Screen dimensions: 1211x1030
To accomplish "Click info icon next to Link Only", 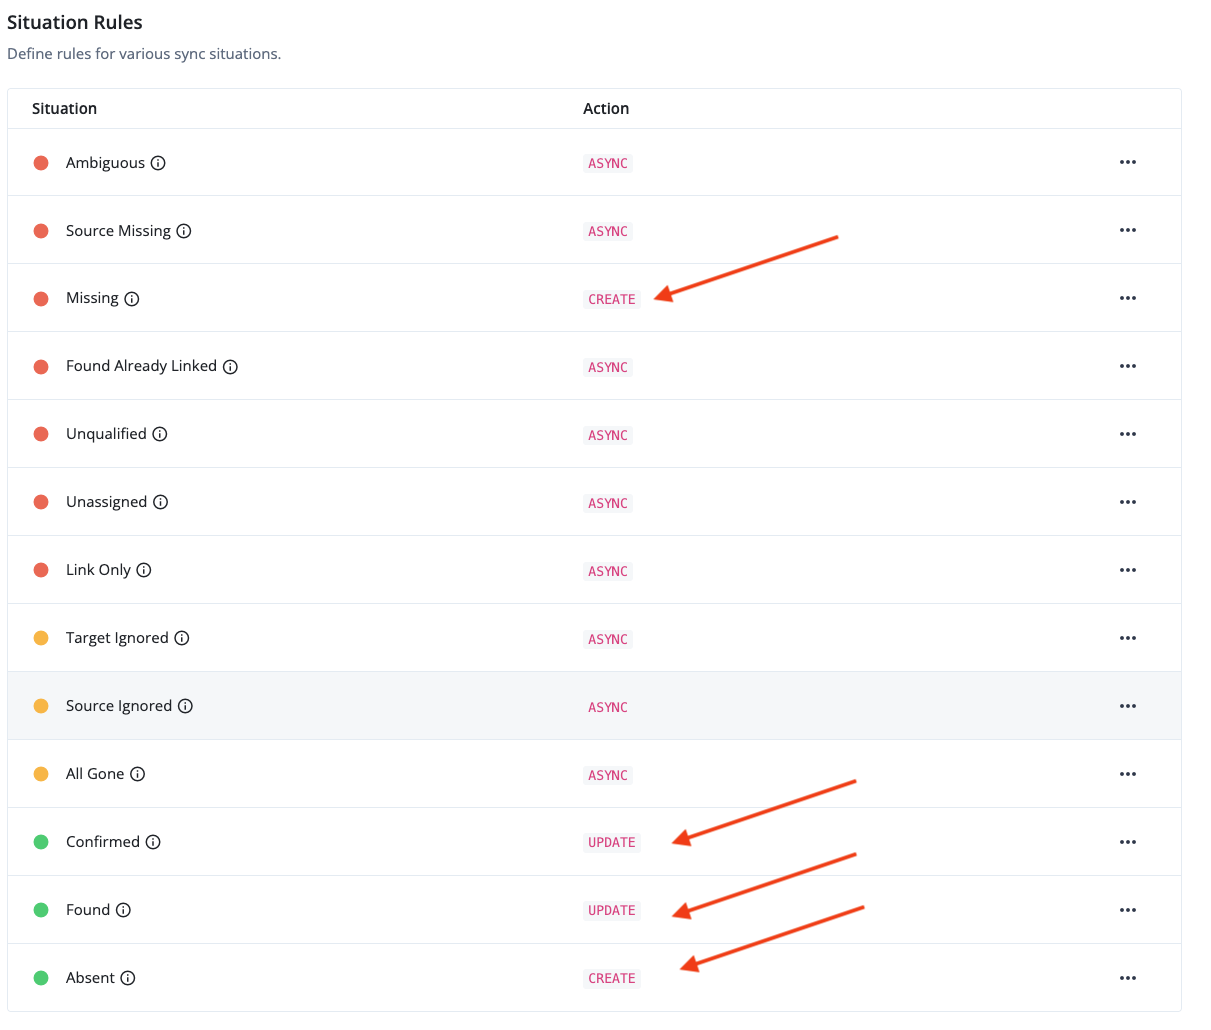I will 144,570.
